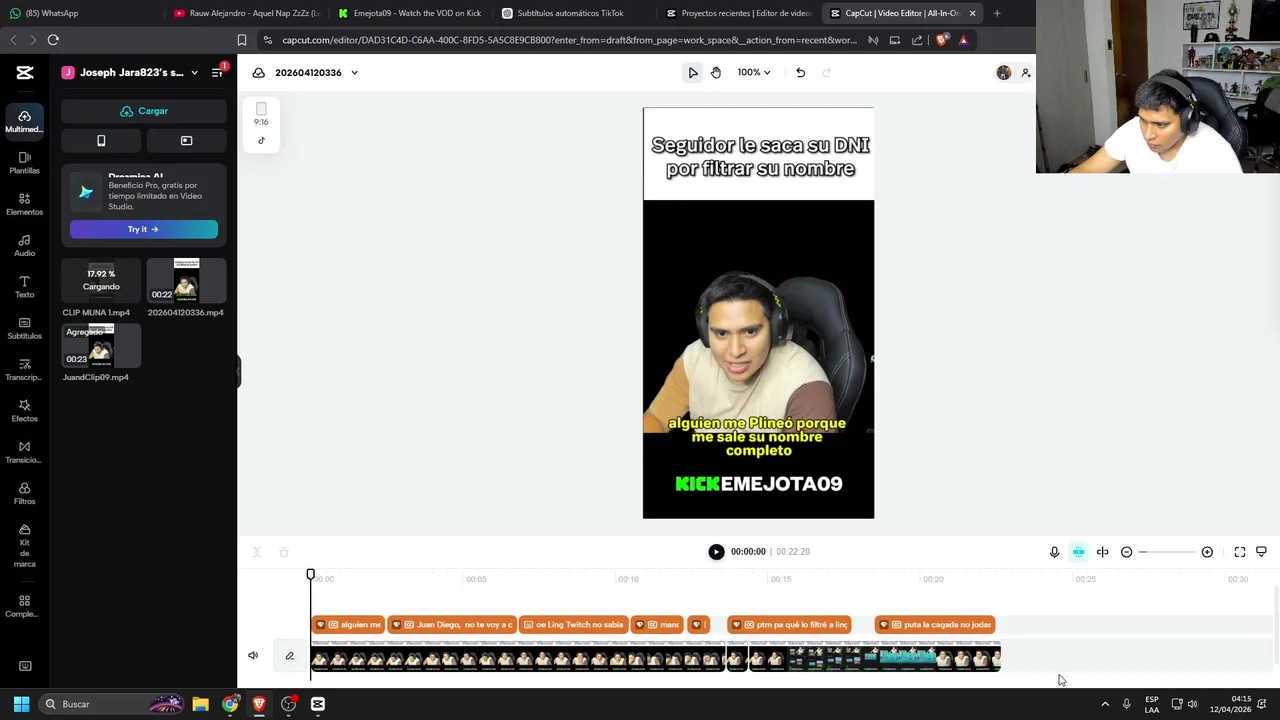Select the hand pan tool

pos(716,72)
